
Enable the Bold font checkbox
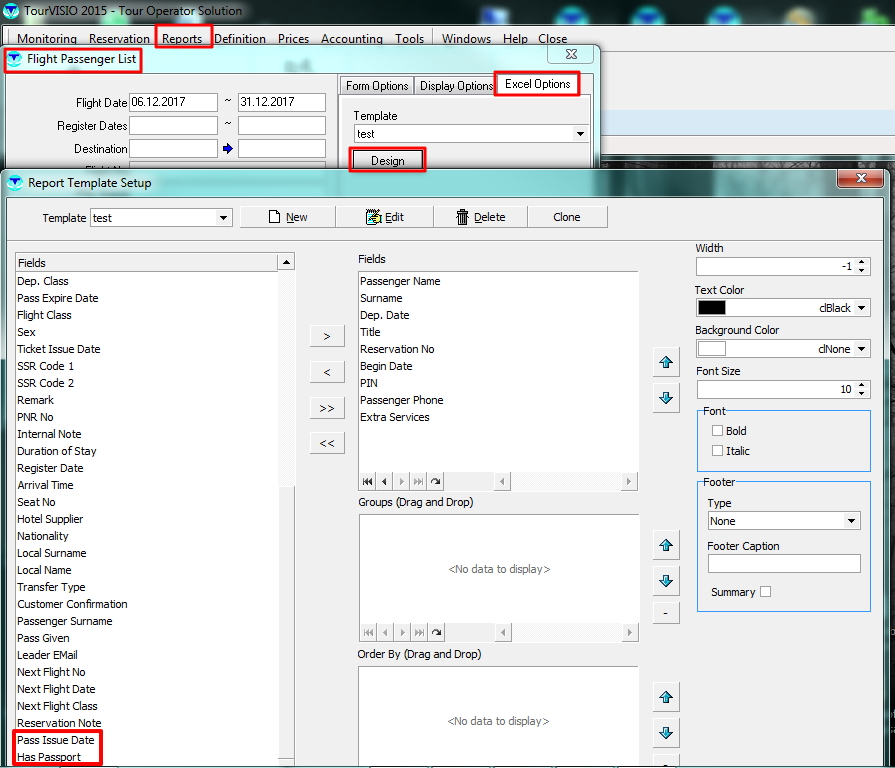(x=717, y=431)
